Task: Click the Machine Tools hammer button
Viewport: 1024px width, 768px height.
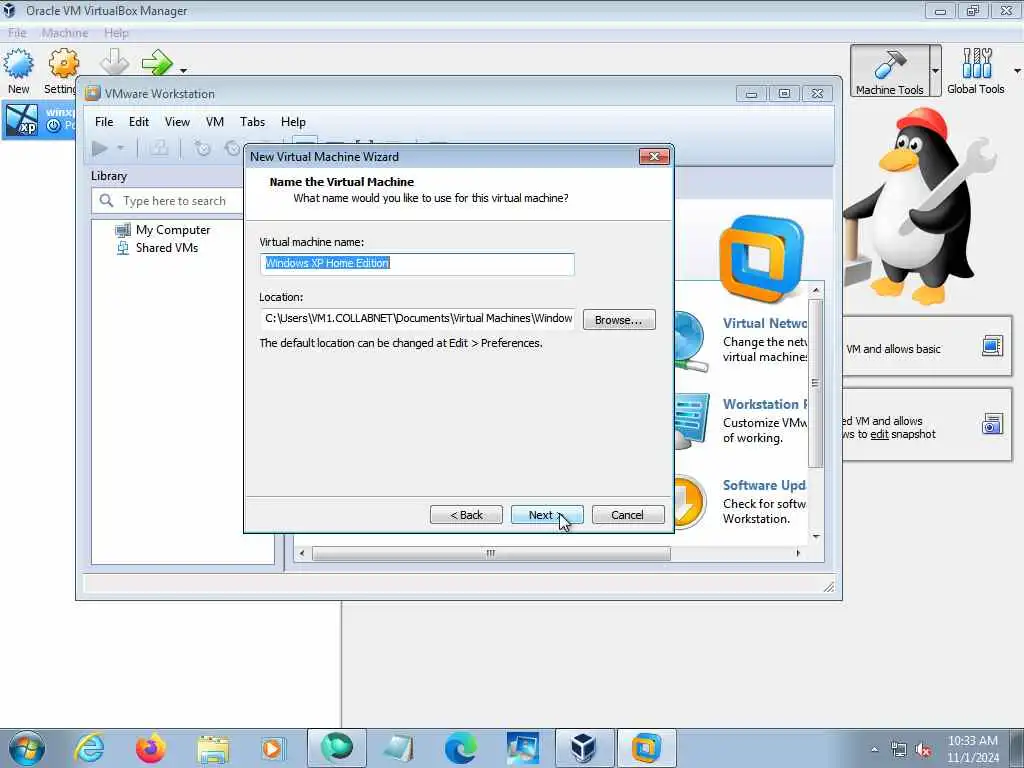Action: (x=889, y=71)
